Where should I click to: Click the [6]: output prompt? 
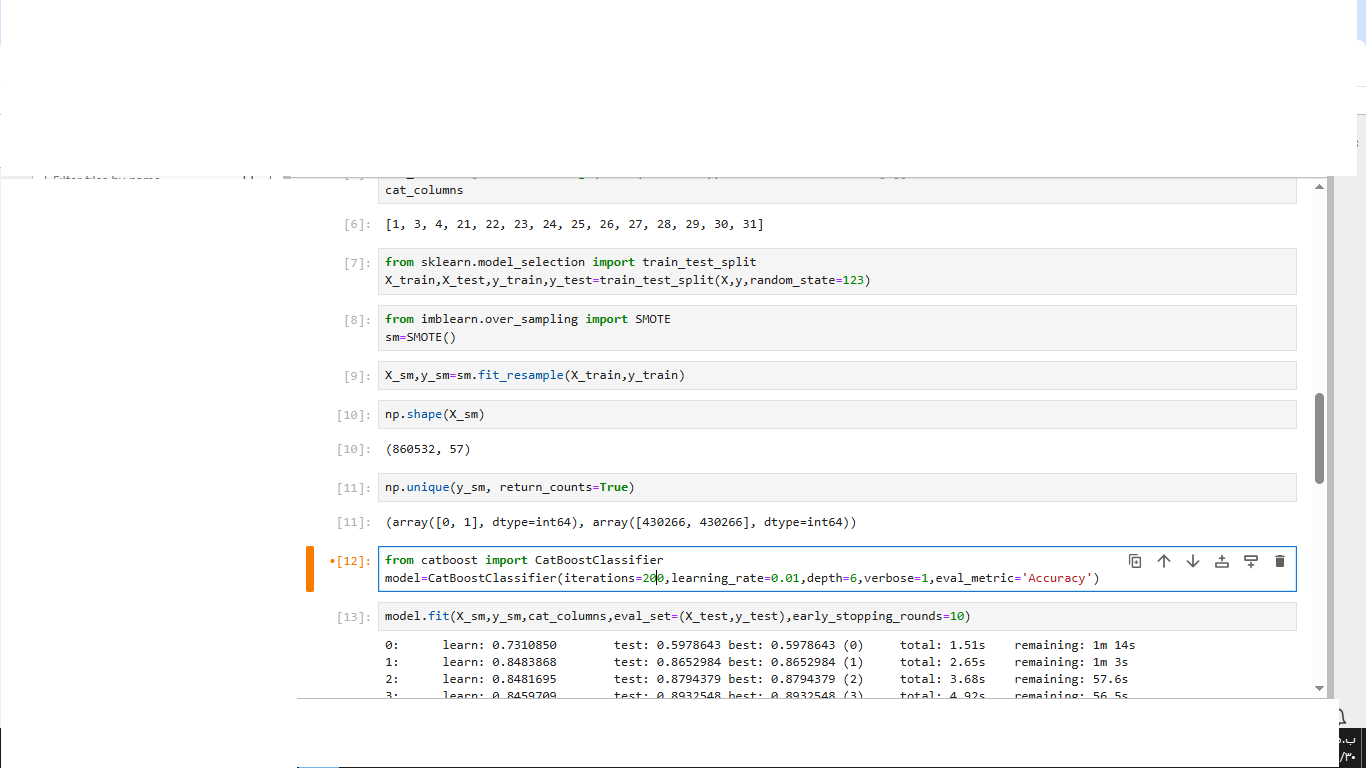(357, 224)
